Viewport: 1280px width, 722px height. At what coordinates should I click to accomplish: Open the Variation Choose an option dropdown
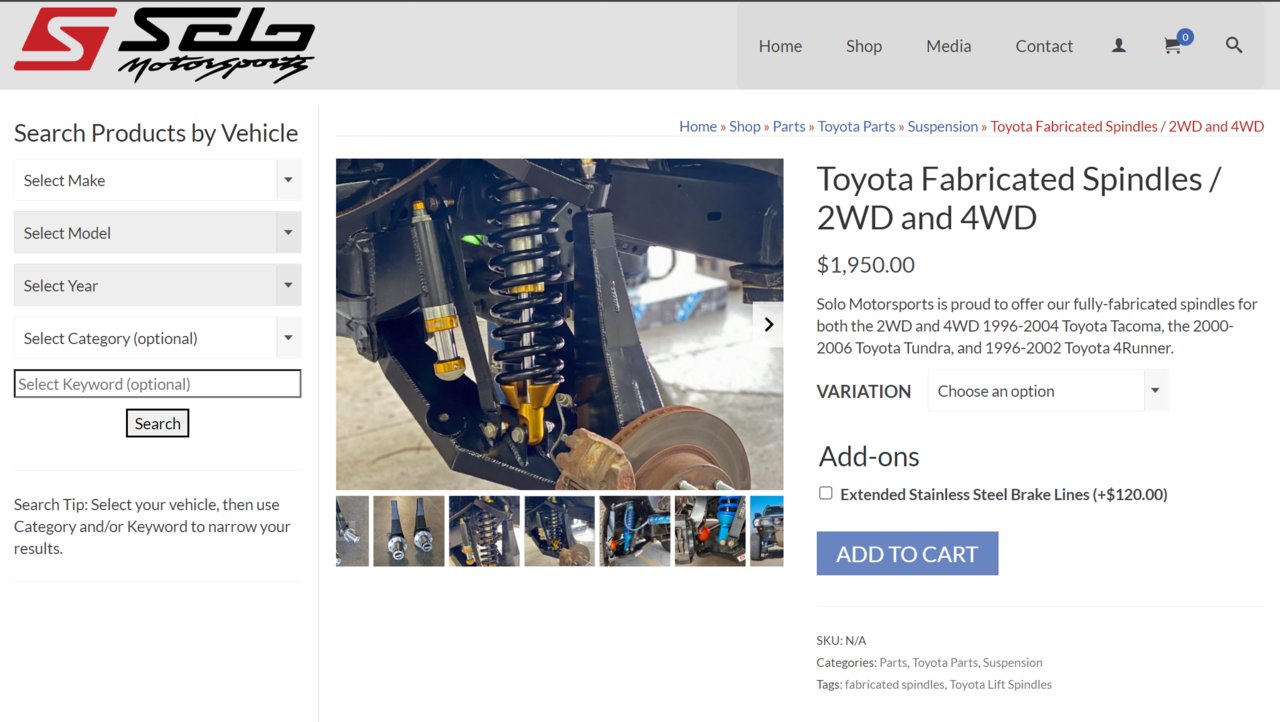[x=1047, y=391]
